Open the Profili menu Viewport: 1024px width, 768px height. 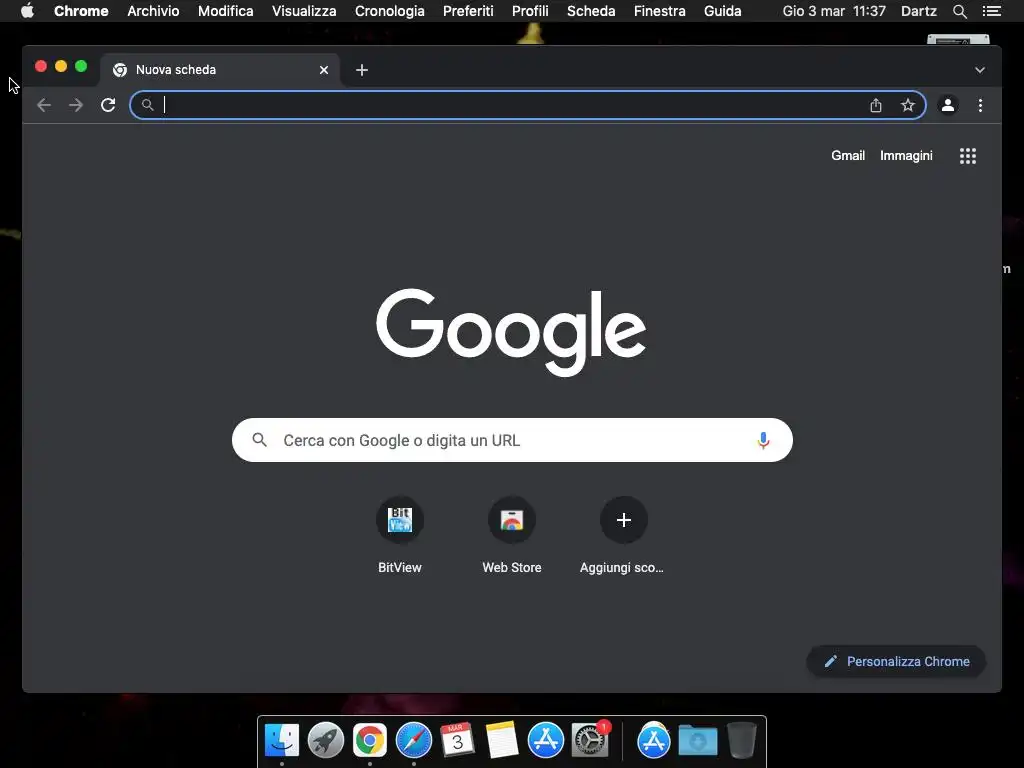(x=530, y=11)
